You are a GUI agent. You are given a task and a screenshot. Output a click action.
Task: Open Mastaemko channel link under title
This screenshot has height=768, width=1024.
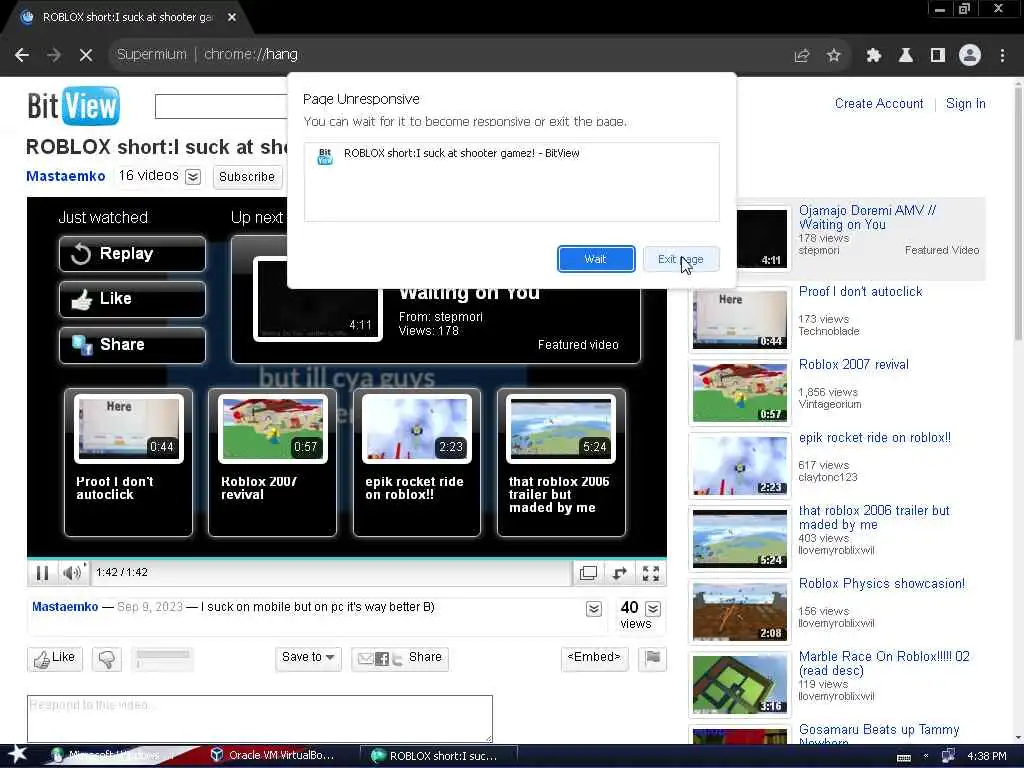[x=65, y=176]
